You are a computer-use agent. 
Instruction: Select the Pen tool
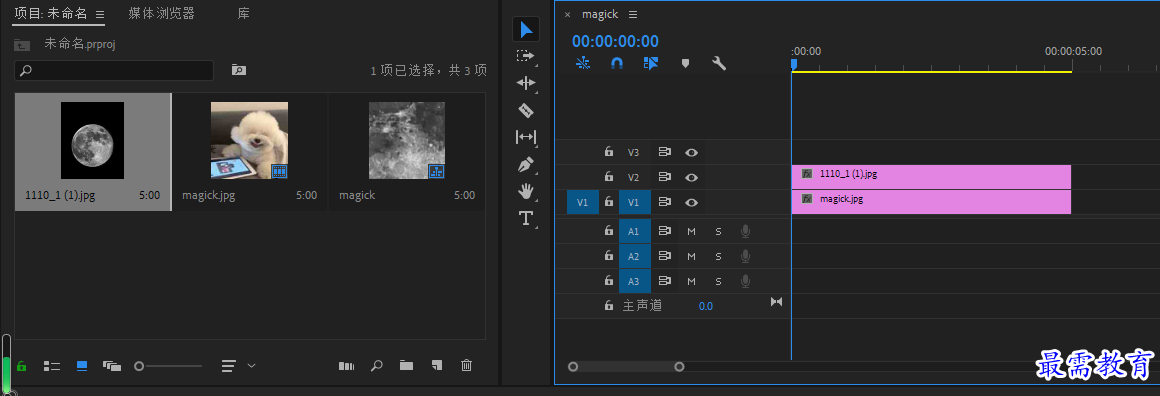click(x=526, y=164)
